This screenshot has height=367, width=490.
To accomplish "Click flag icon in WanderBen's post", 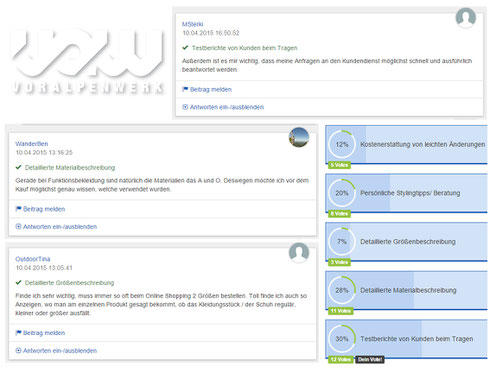I will tap(18, 209).
